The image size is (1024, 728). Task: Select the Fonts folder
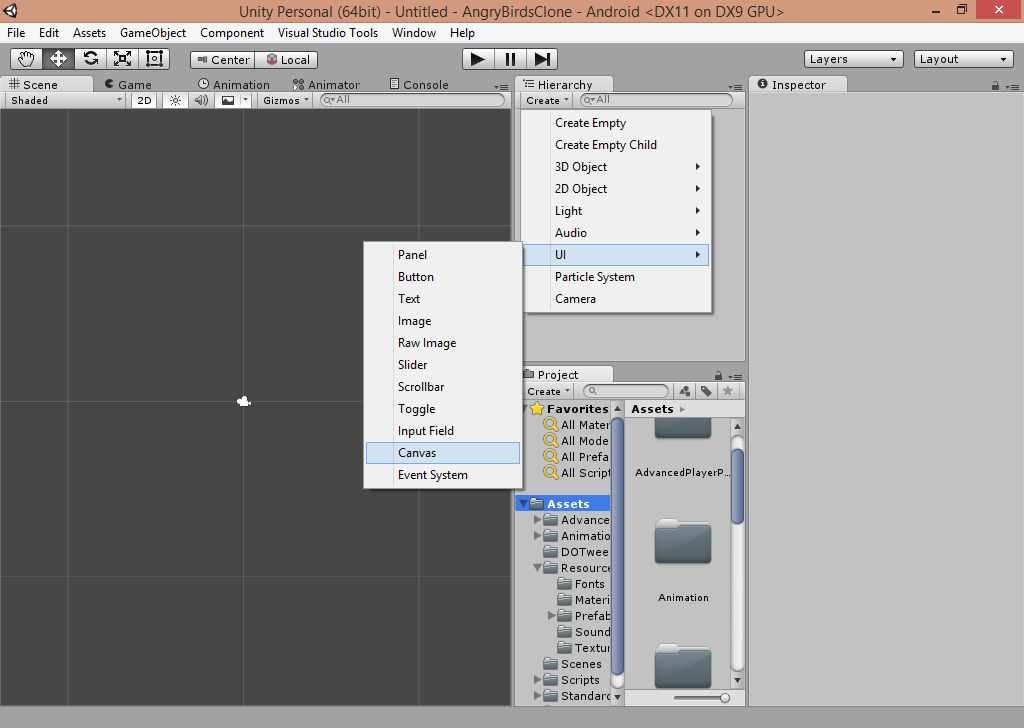[x=581, y=584]
